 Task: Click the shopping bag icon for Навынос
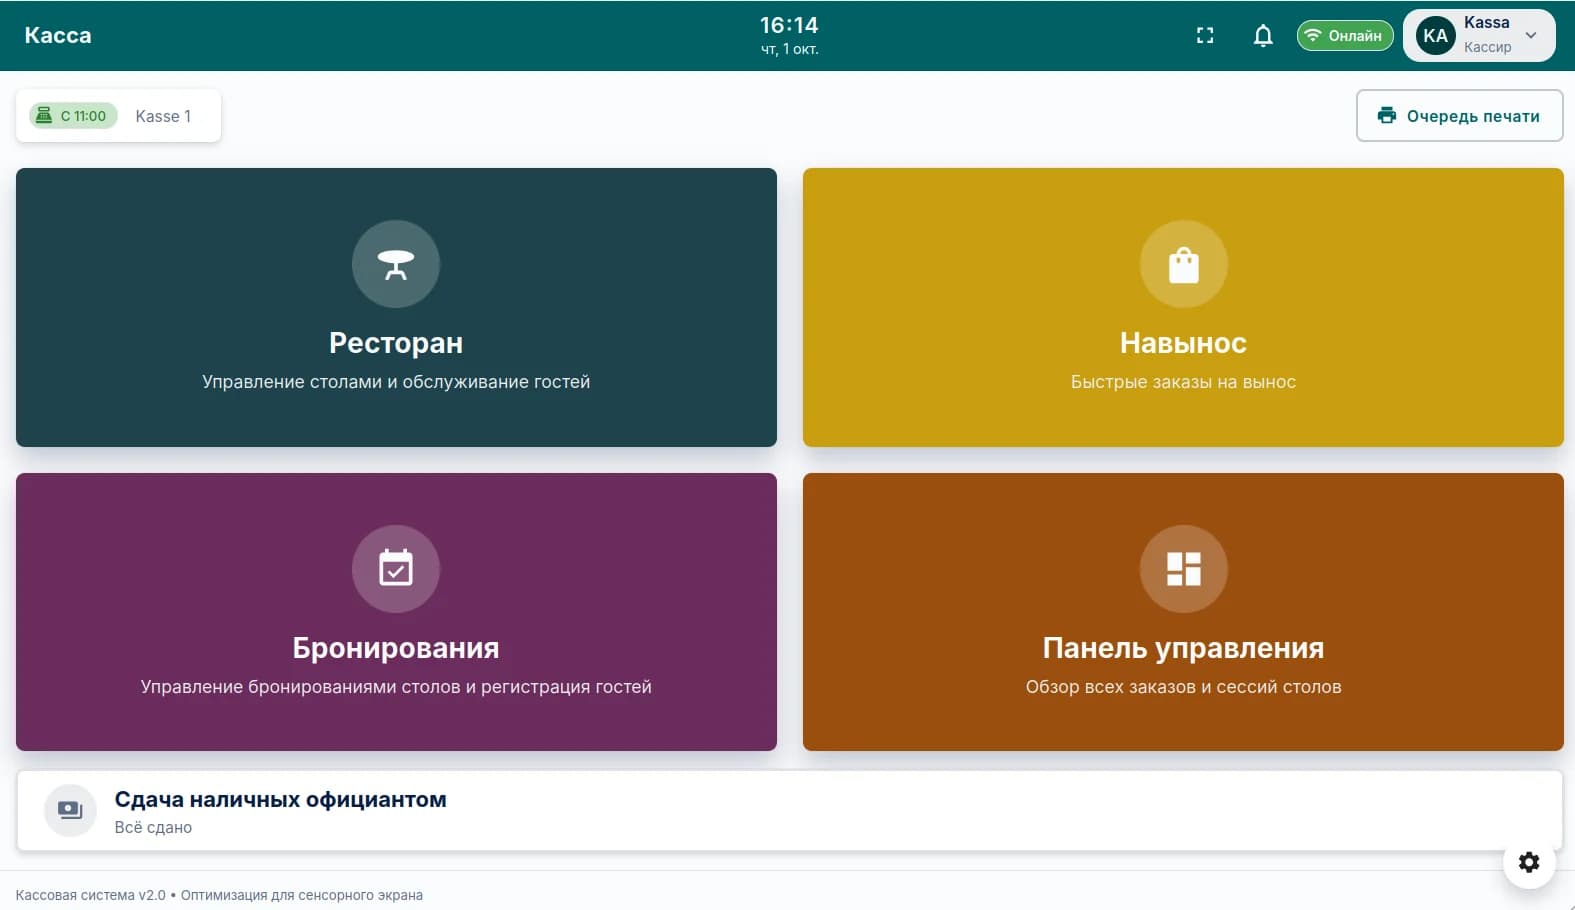tap(1184, 264)
